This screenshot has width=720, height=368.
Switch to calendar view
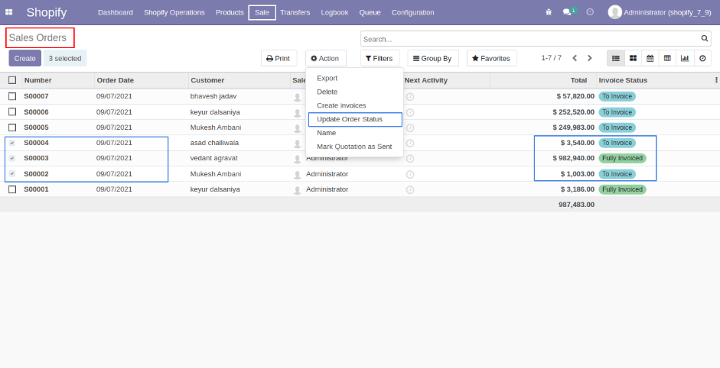[x=650, y=58]
